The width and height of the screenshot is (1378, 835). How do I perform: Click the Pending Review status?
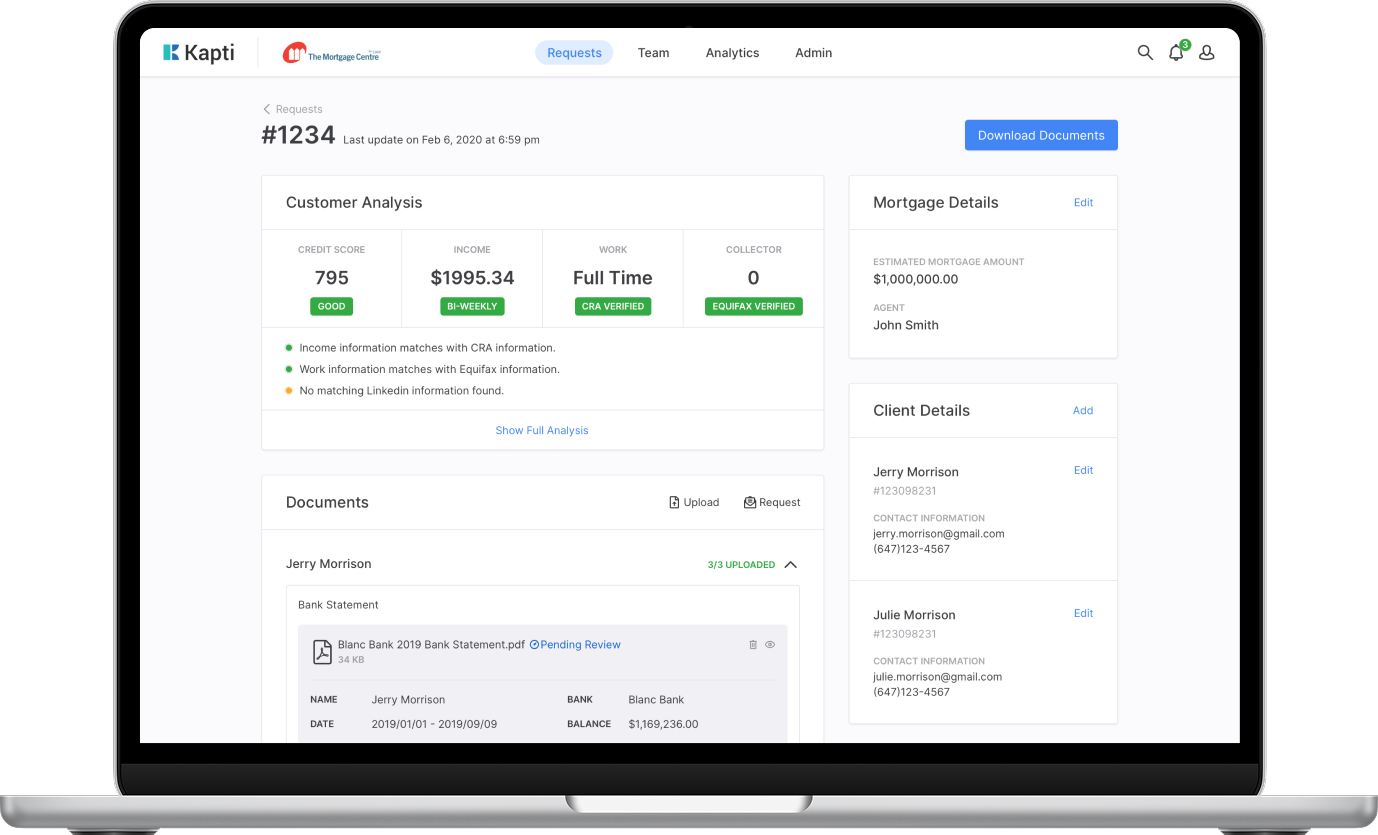click(575, 645)
